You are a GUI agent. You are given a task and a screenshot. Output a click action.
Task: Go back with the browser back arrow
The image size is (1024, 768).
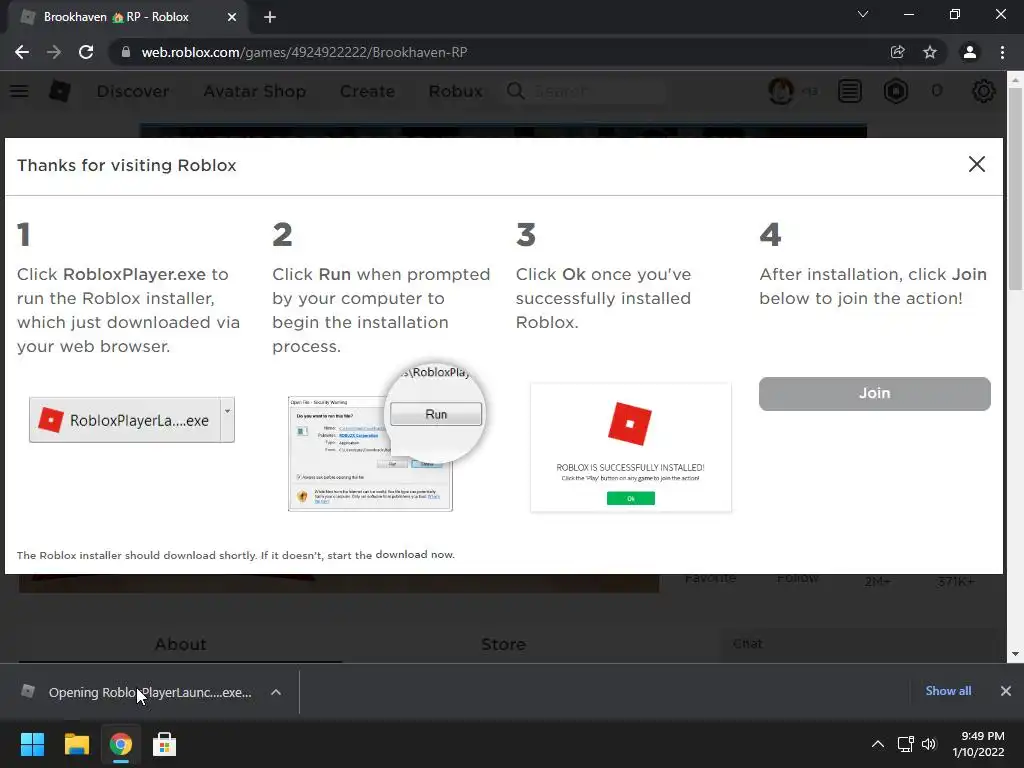[22, 52]
